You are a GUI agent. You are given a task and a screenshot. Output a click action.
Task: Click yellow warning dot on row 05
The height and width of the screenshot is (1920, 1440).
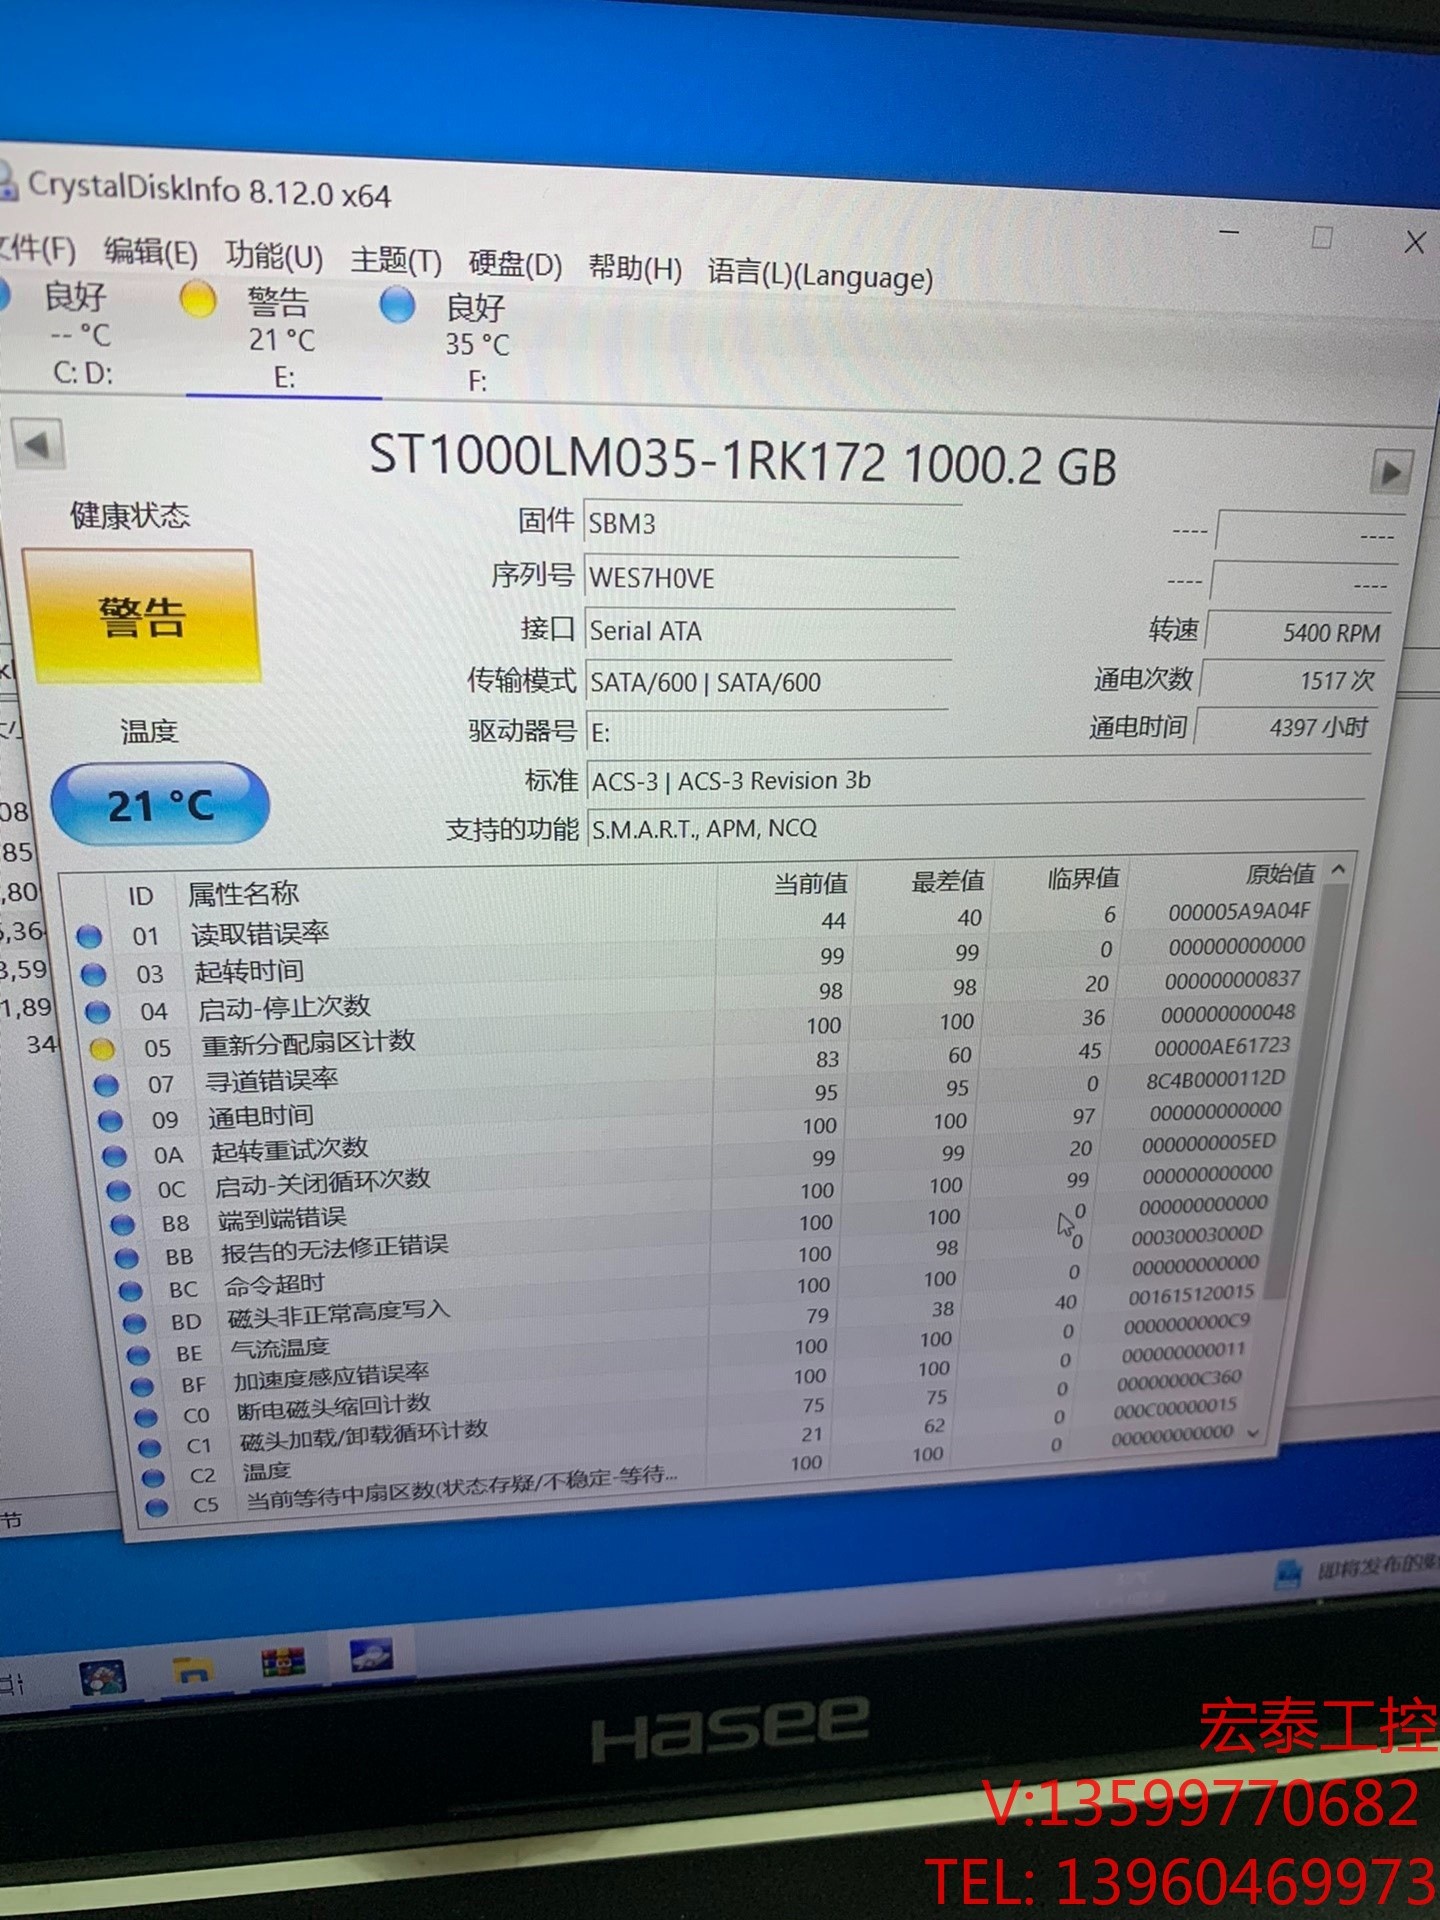[x=101, y=1049]
